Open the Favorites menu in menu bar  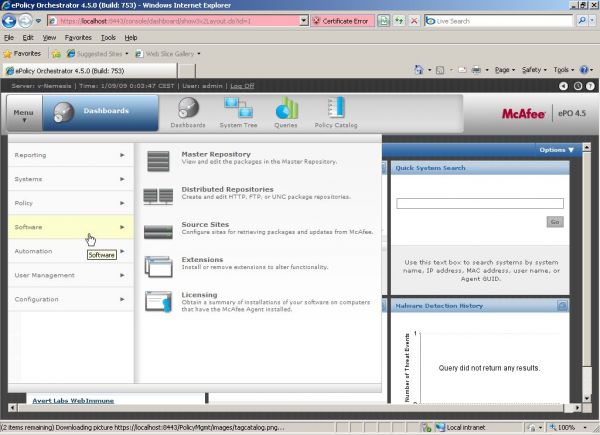(x=78, y=37)
